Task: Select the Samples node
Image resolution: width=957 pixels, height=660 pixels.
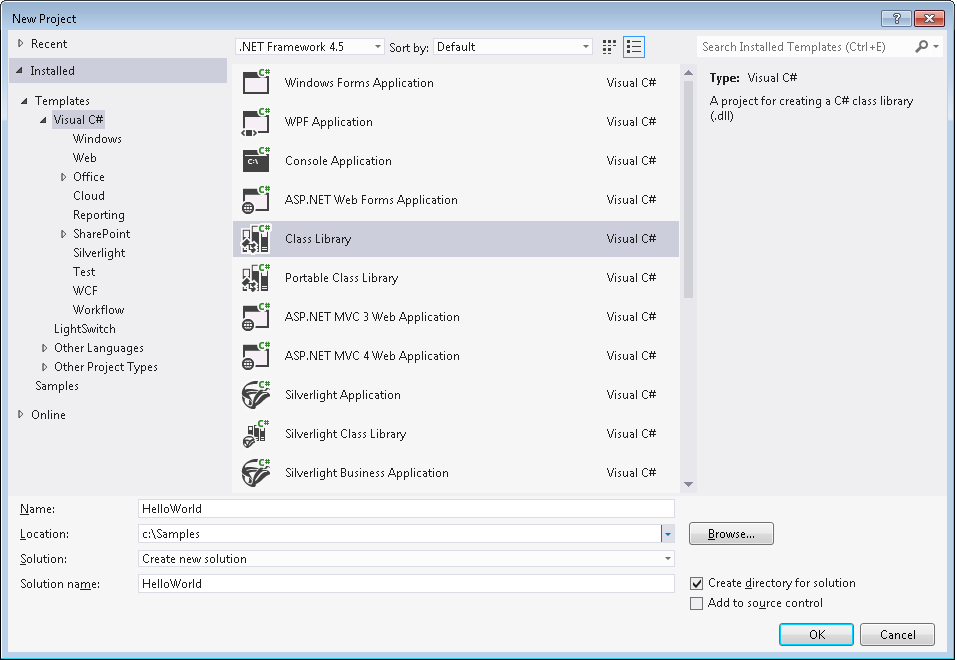Action: coord(57,386)
